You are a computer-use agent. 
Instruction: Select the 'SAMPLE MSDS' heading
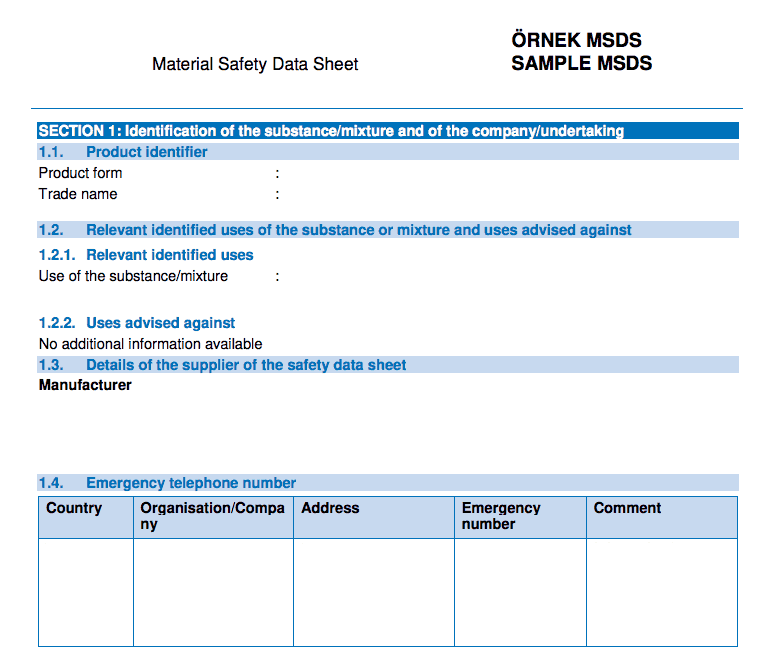pos(582,63)
